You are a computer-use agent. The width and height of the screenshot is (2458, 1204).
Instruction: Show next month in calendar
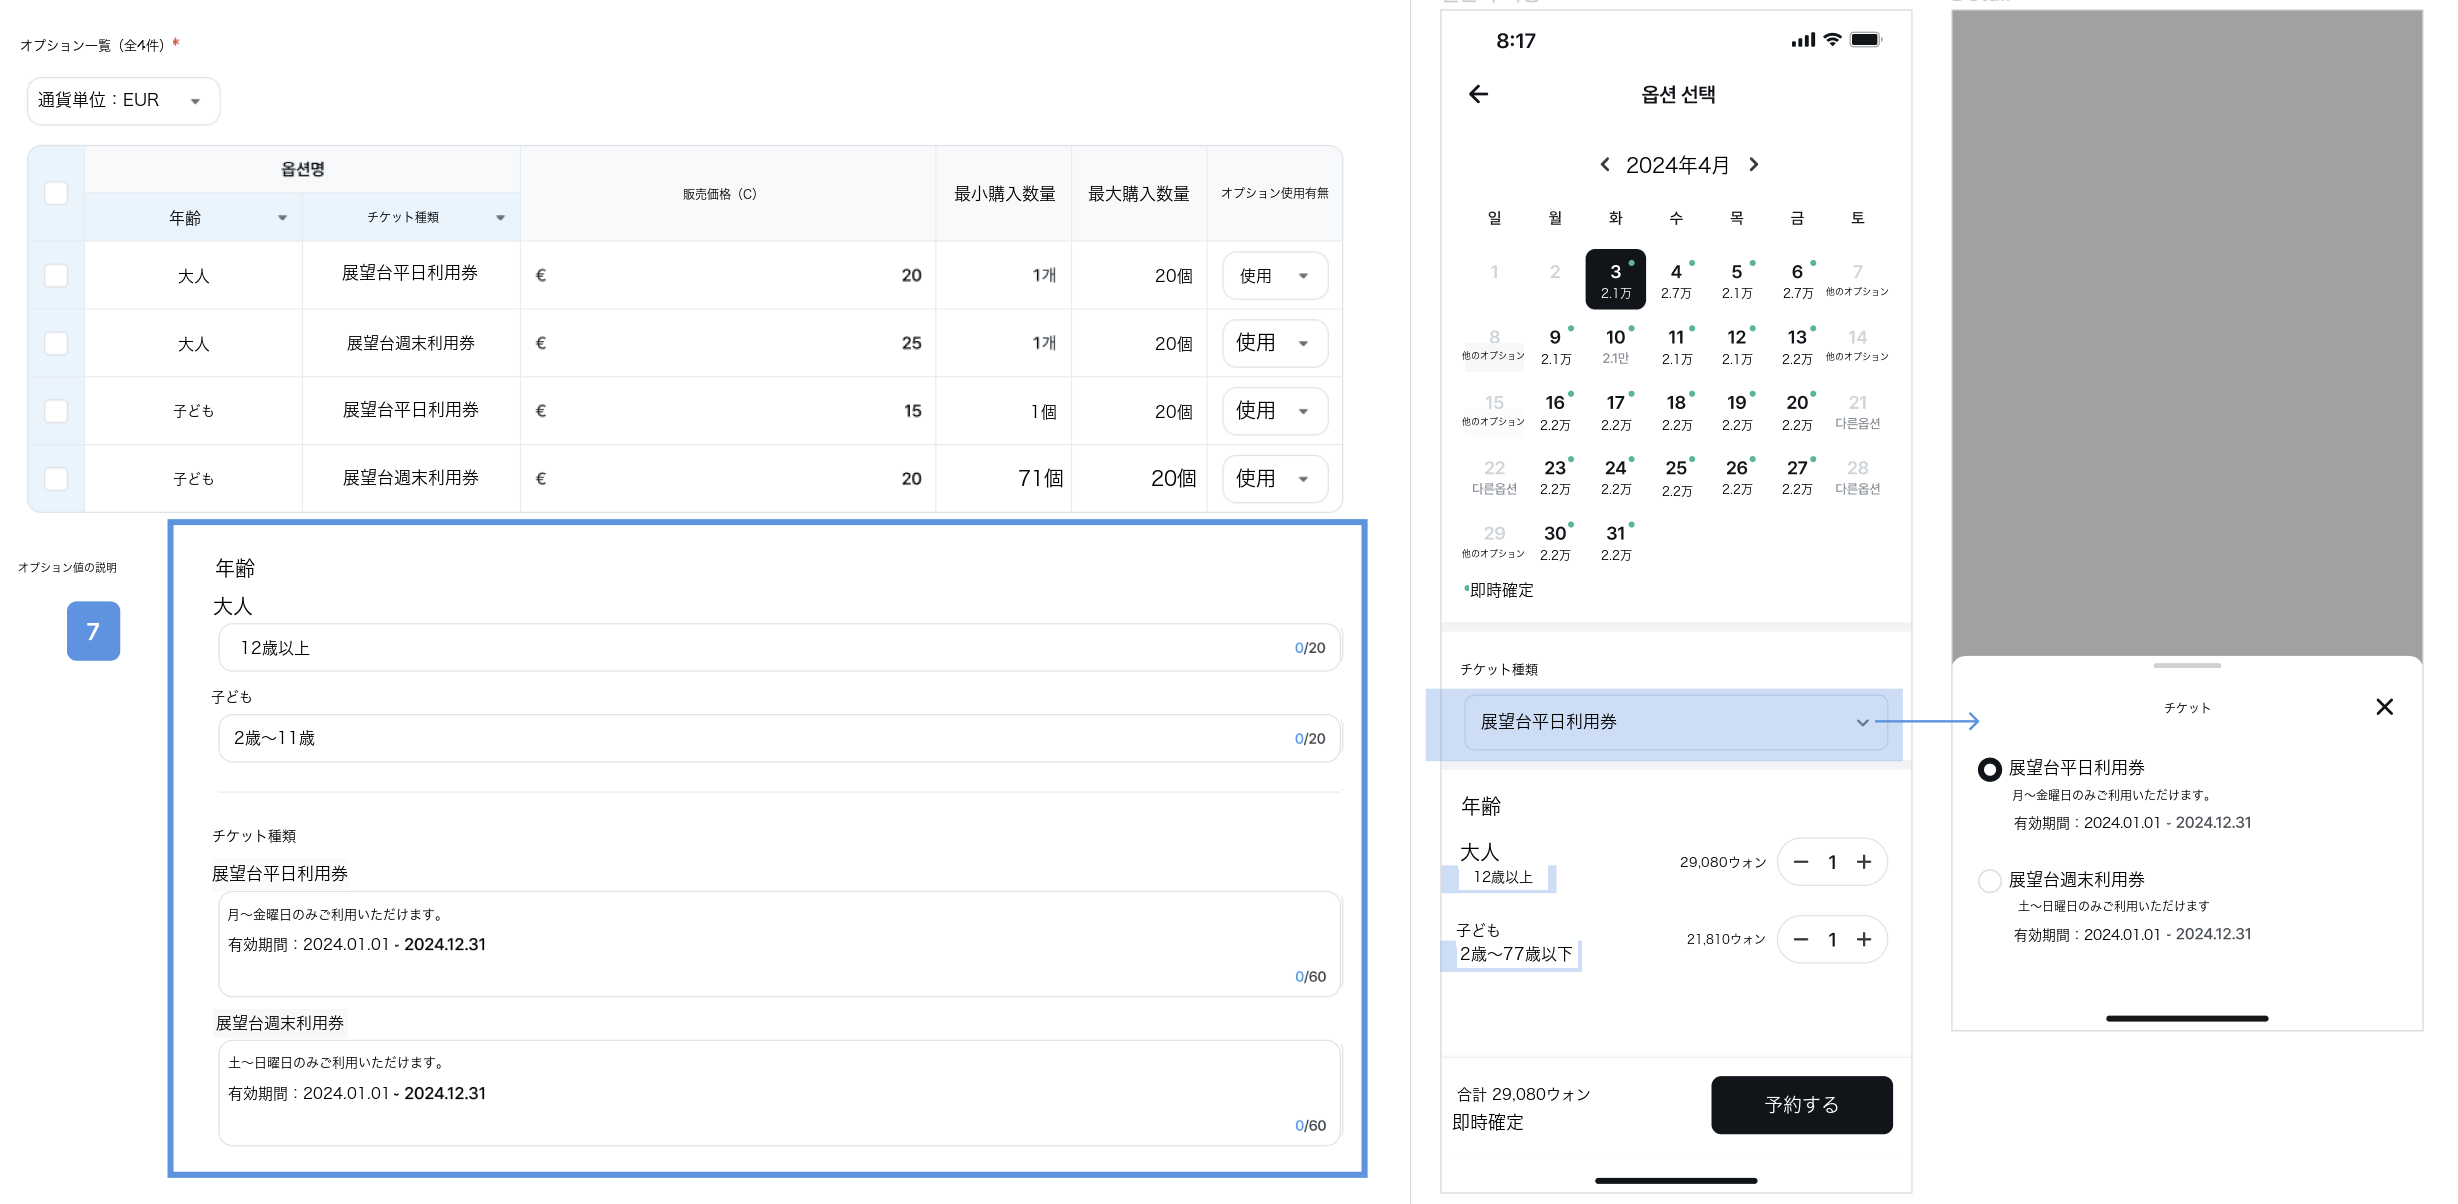tap(1753, 164)
